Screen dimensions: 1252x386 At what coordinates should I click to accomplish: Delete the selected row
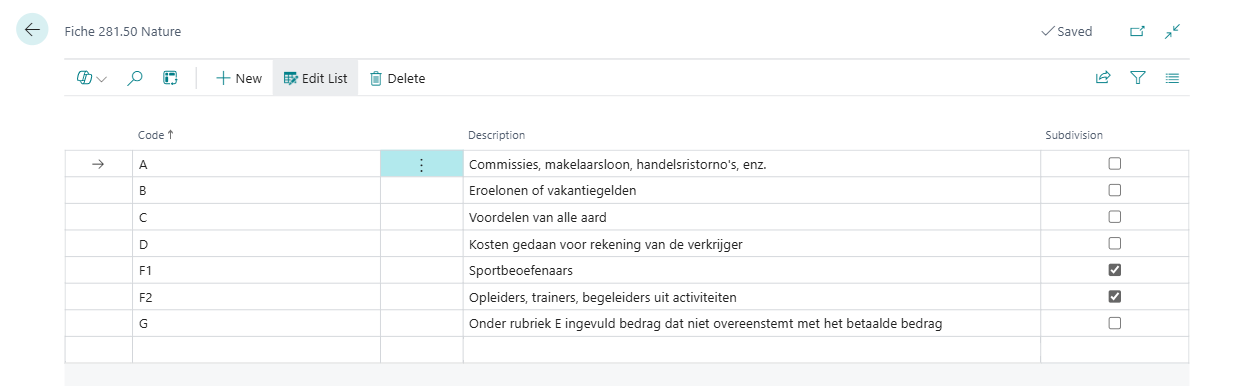397,78
